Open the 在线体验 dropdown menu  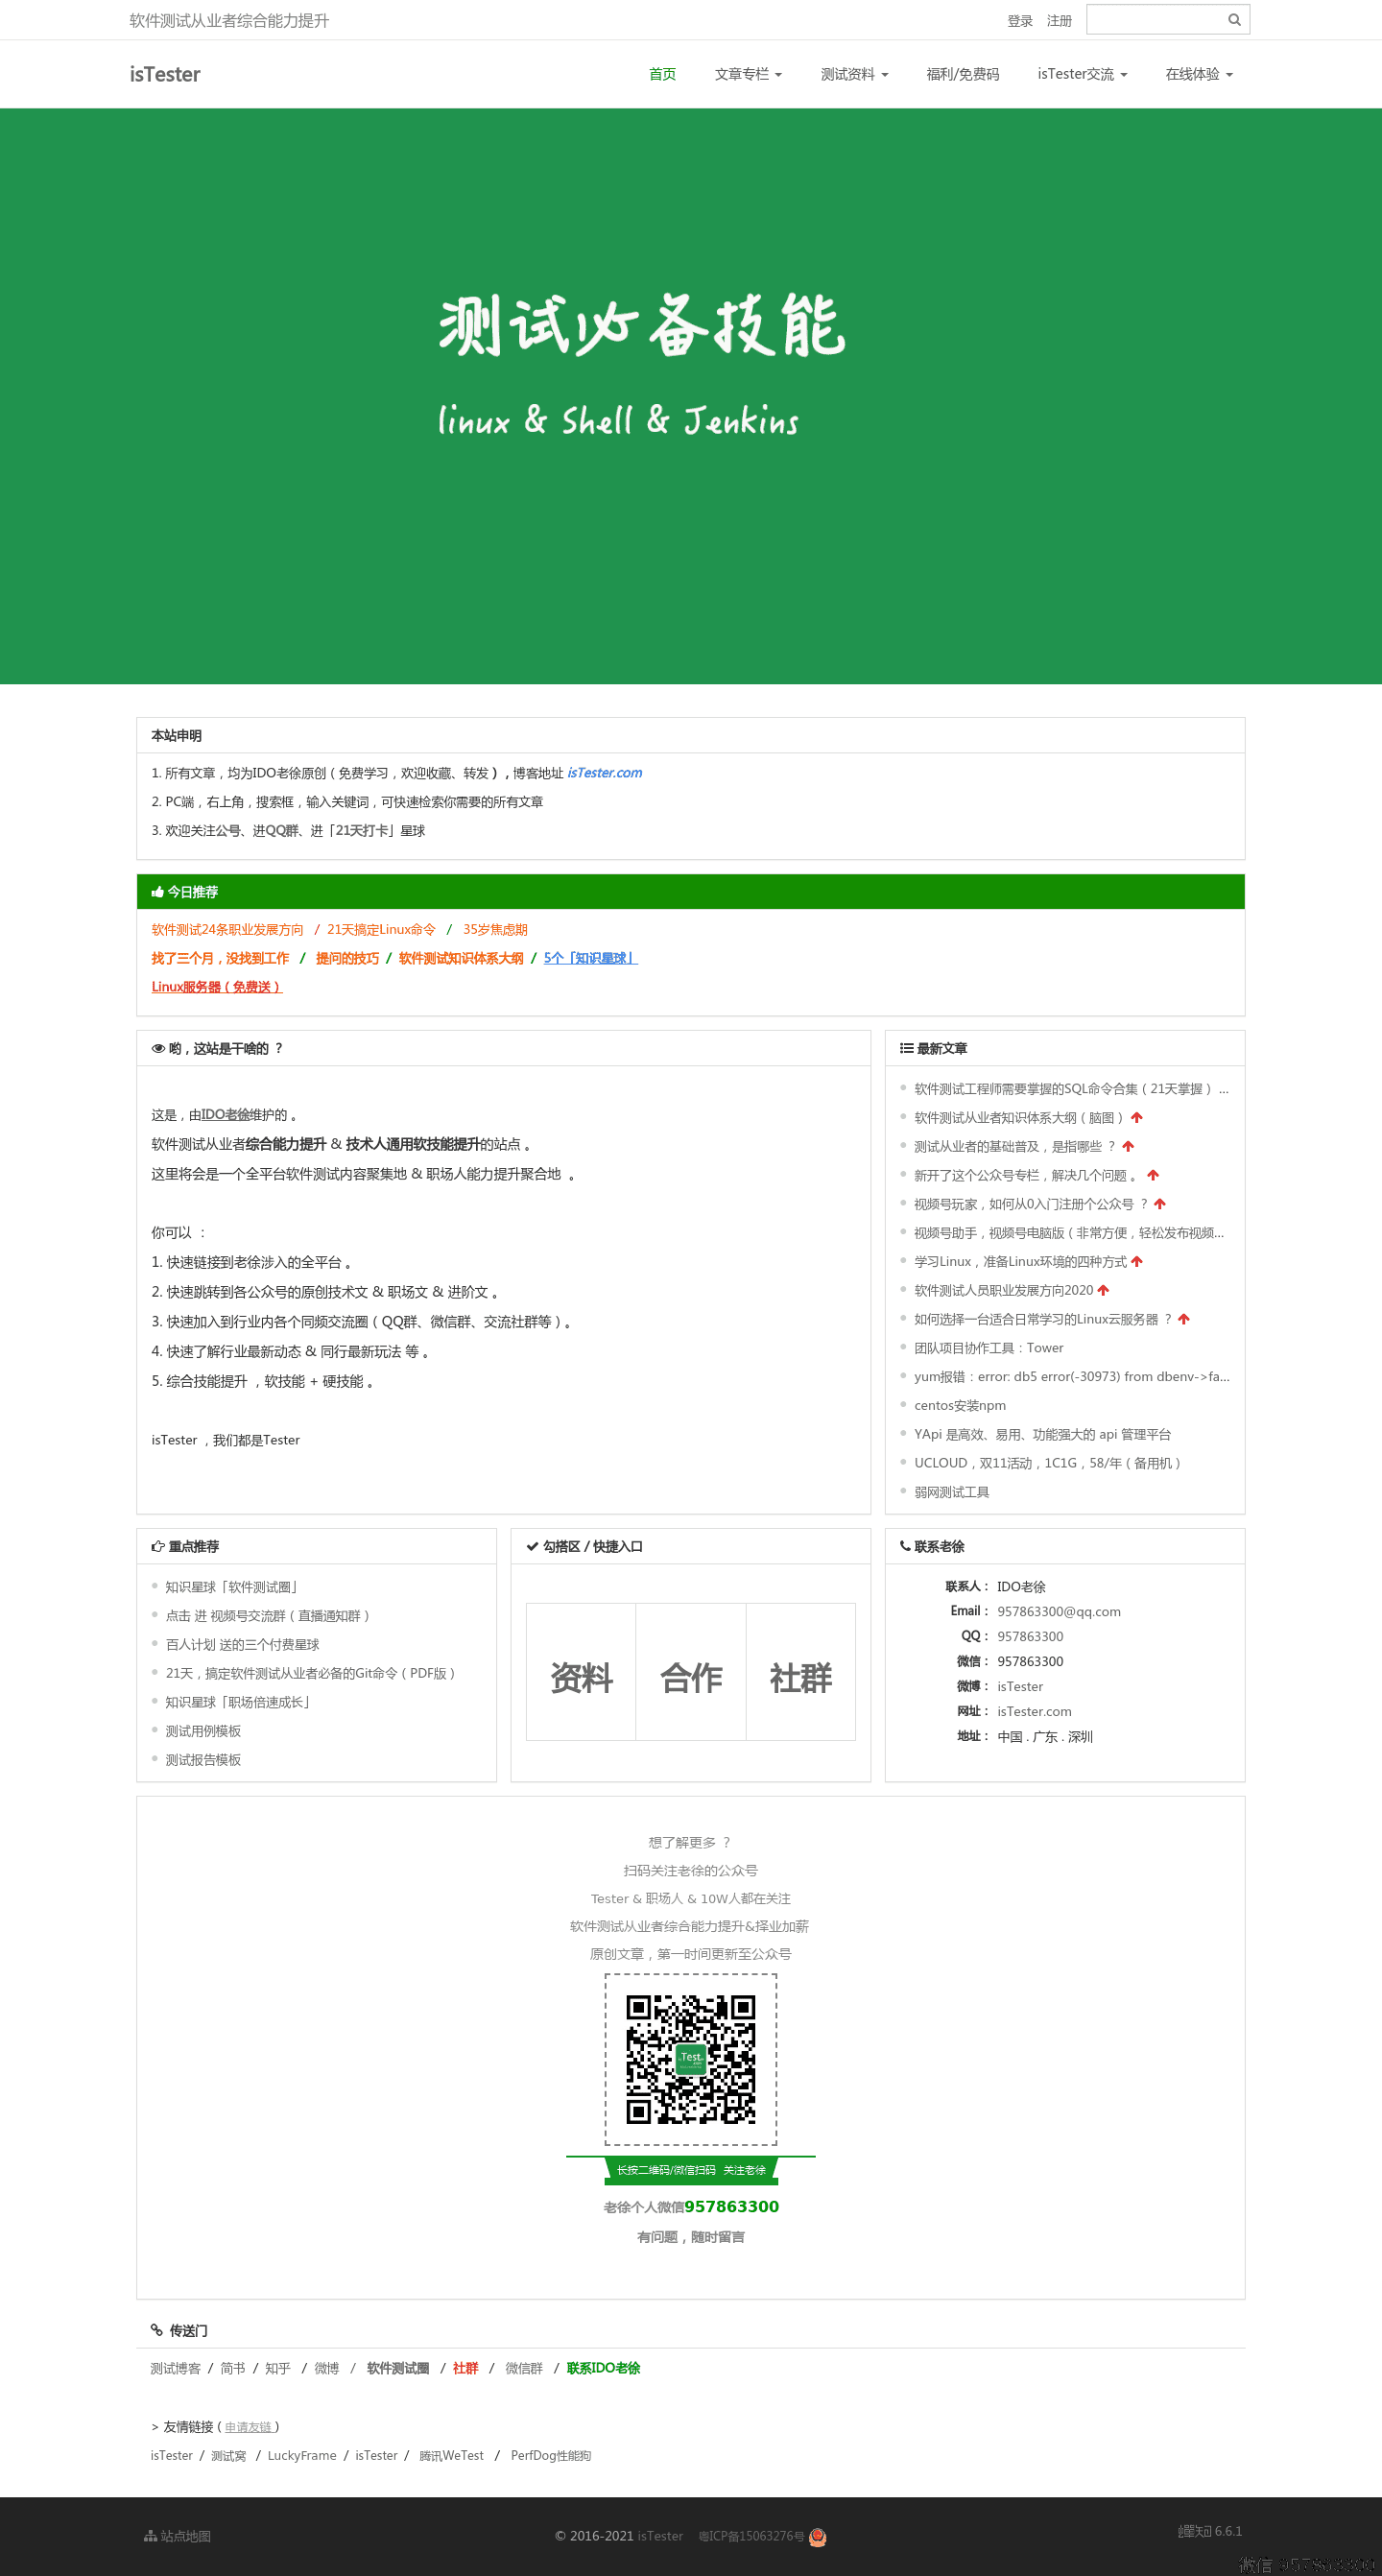click(1198, 74)
